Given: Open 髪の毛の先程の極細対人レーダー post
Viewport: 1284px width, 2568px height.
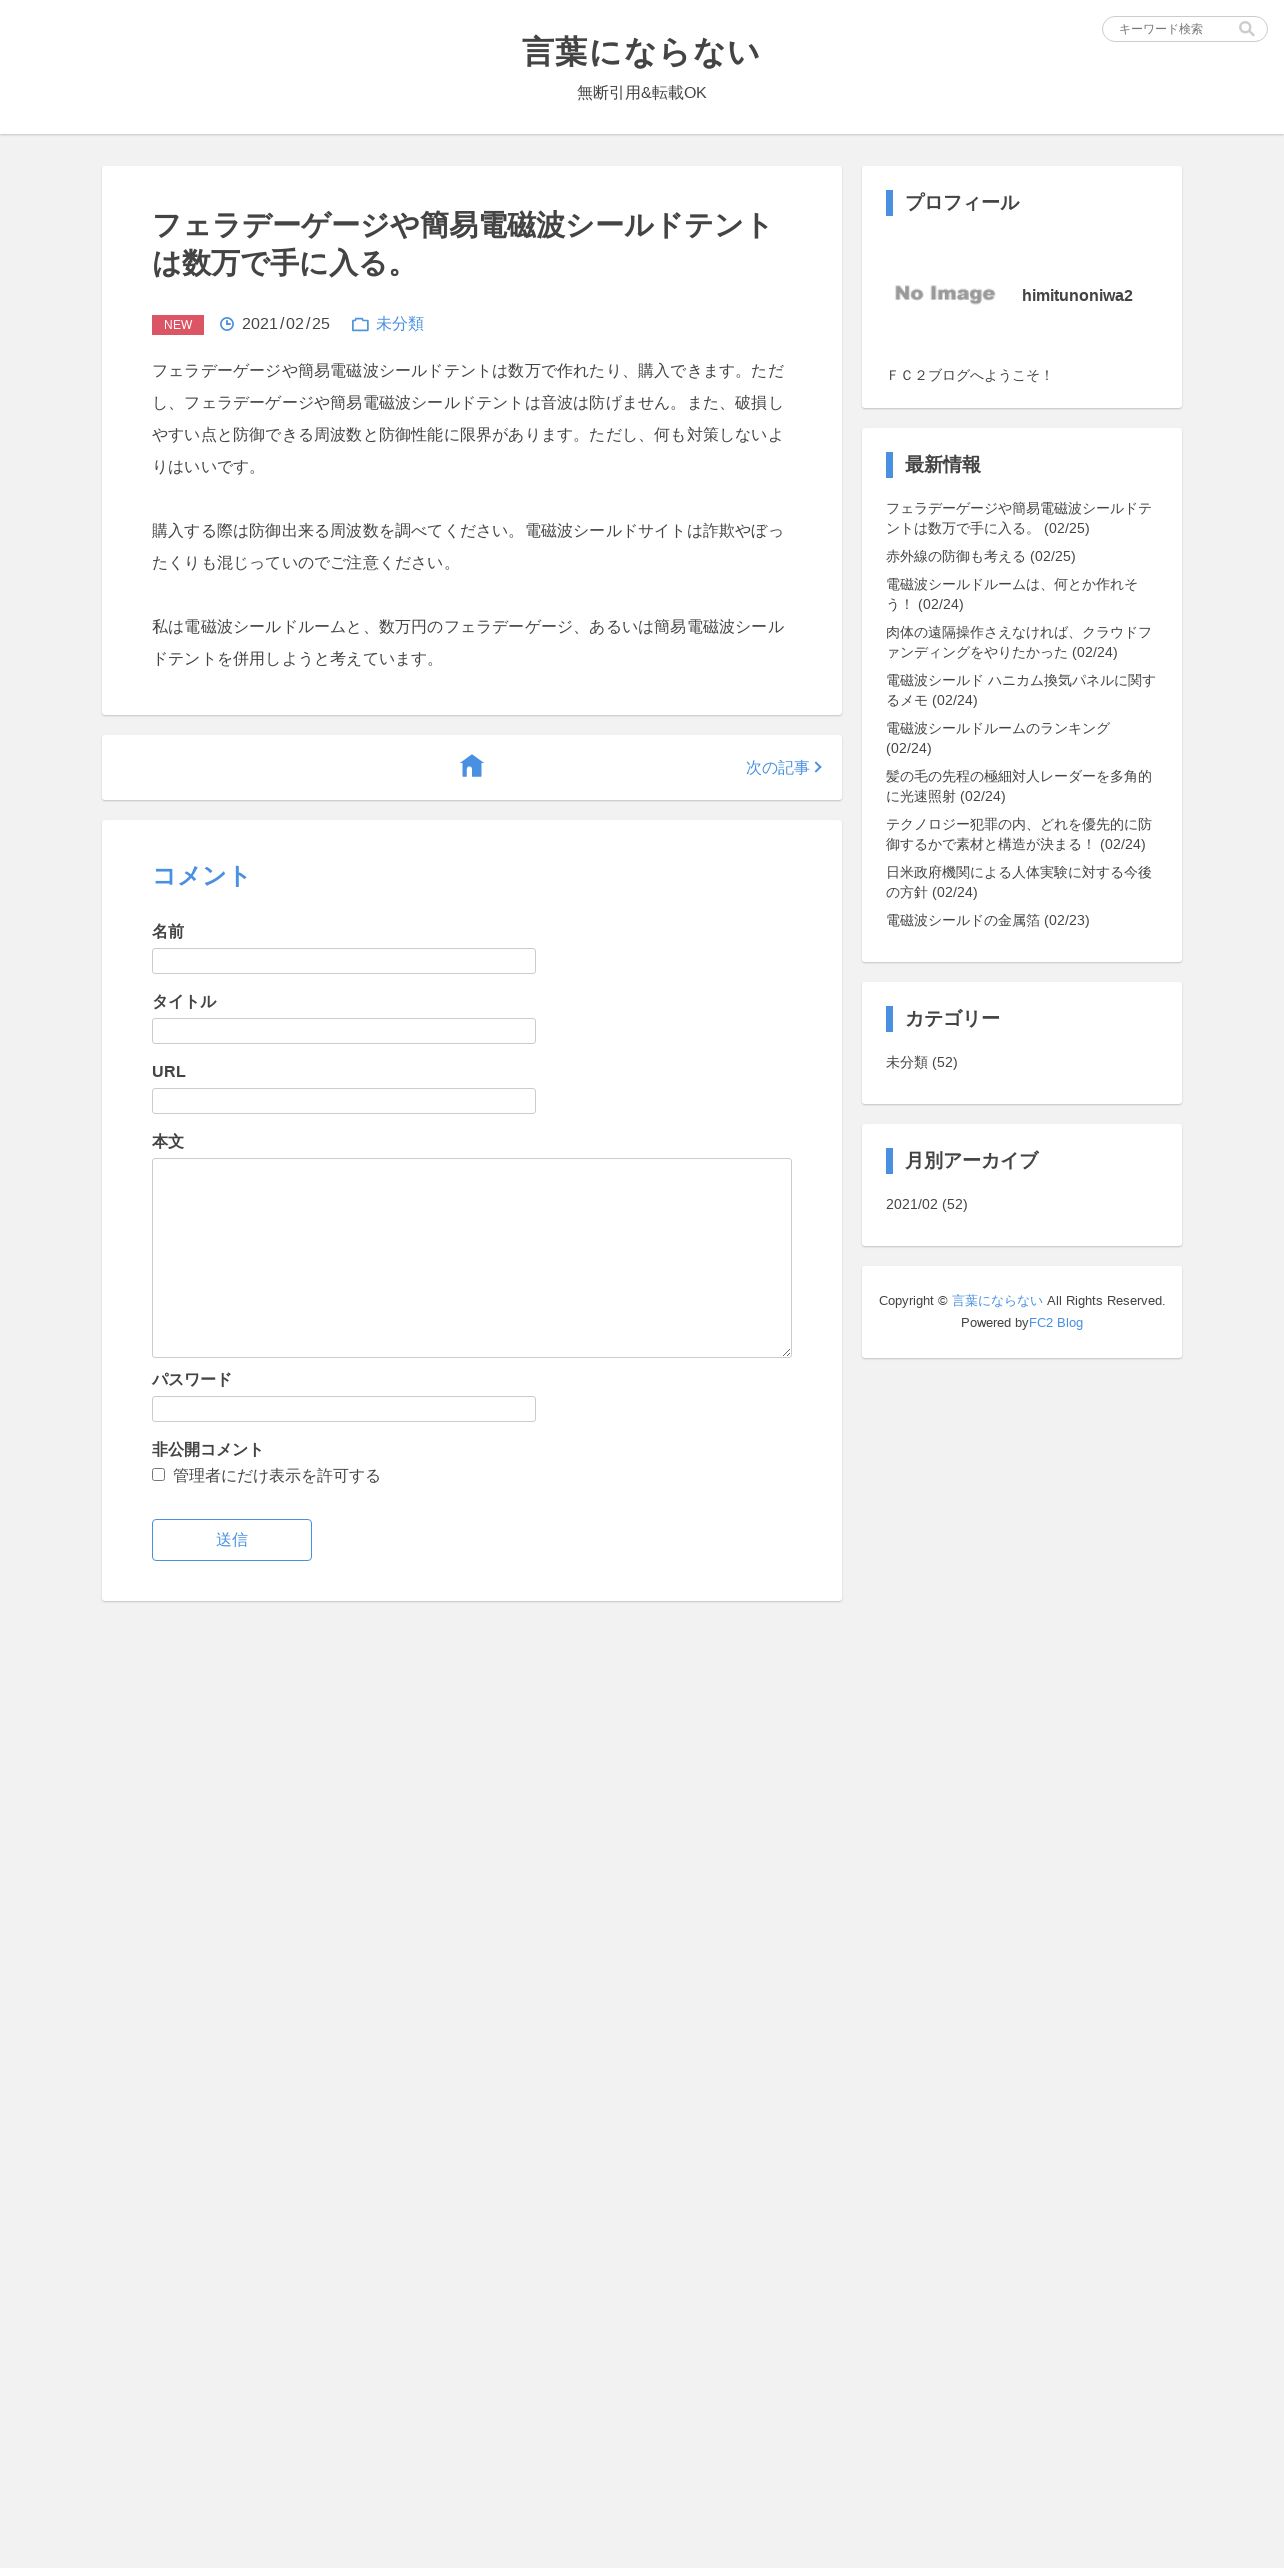Looking at the screenshot, I should (1019, 786).
